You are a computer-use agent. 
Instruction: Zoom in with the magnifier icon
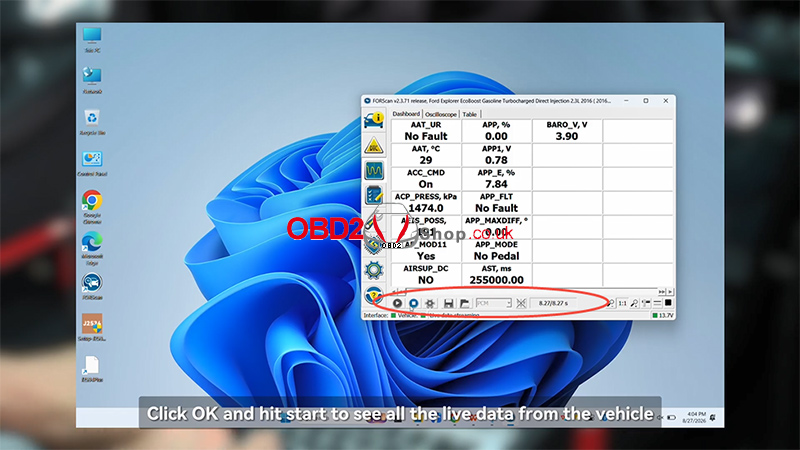634,303
